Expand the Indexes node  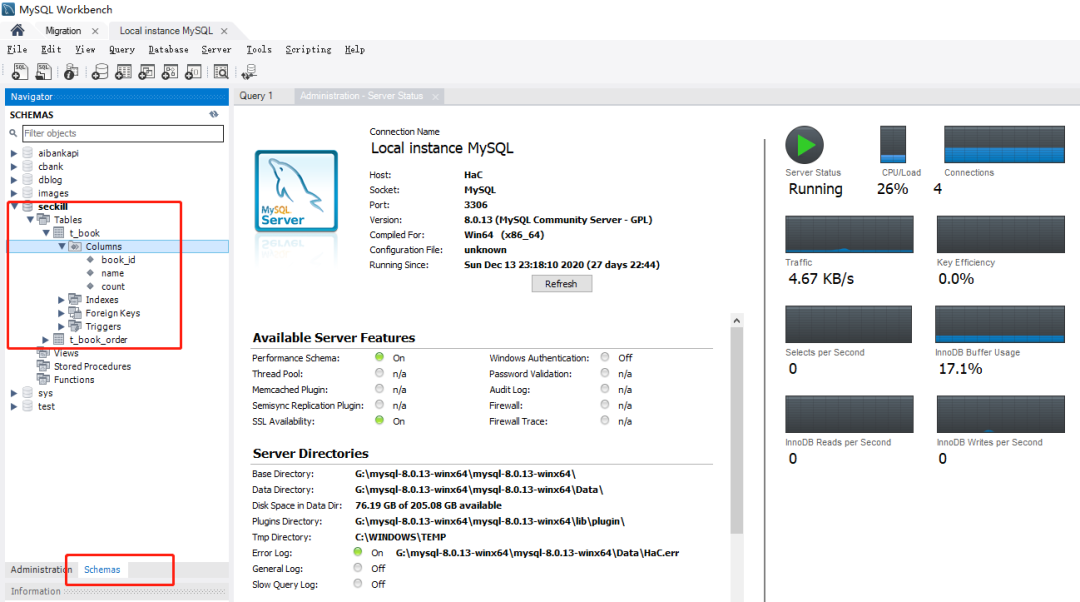(x=61, y=300)
